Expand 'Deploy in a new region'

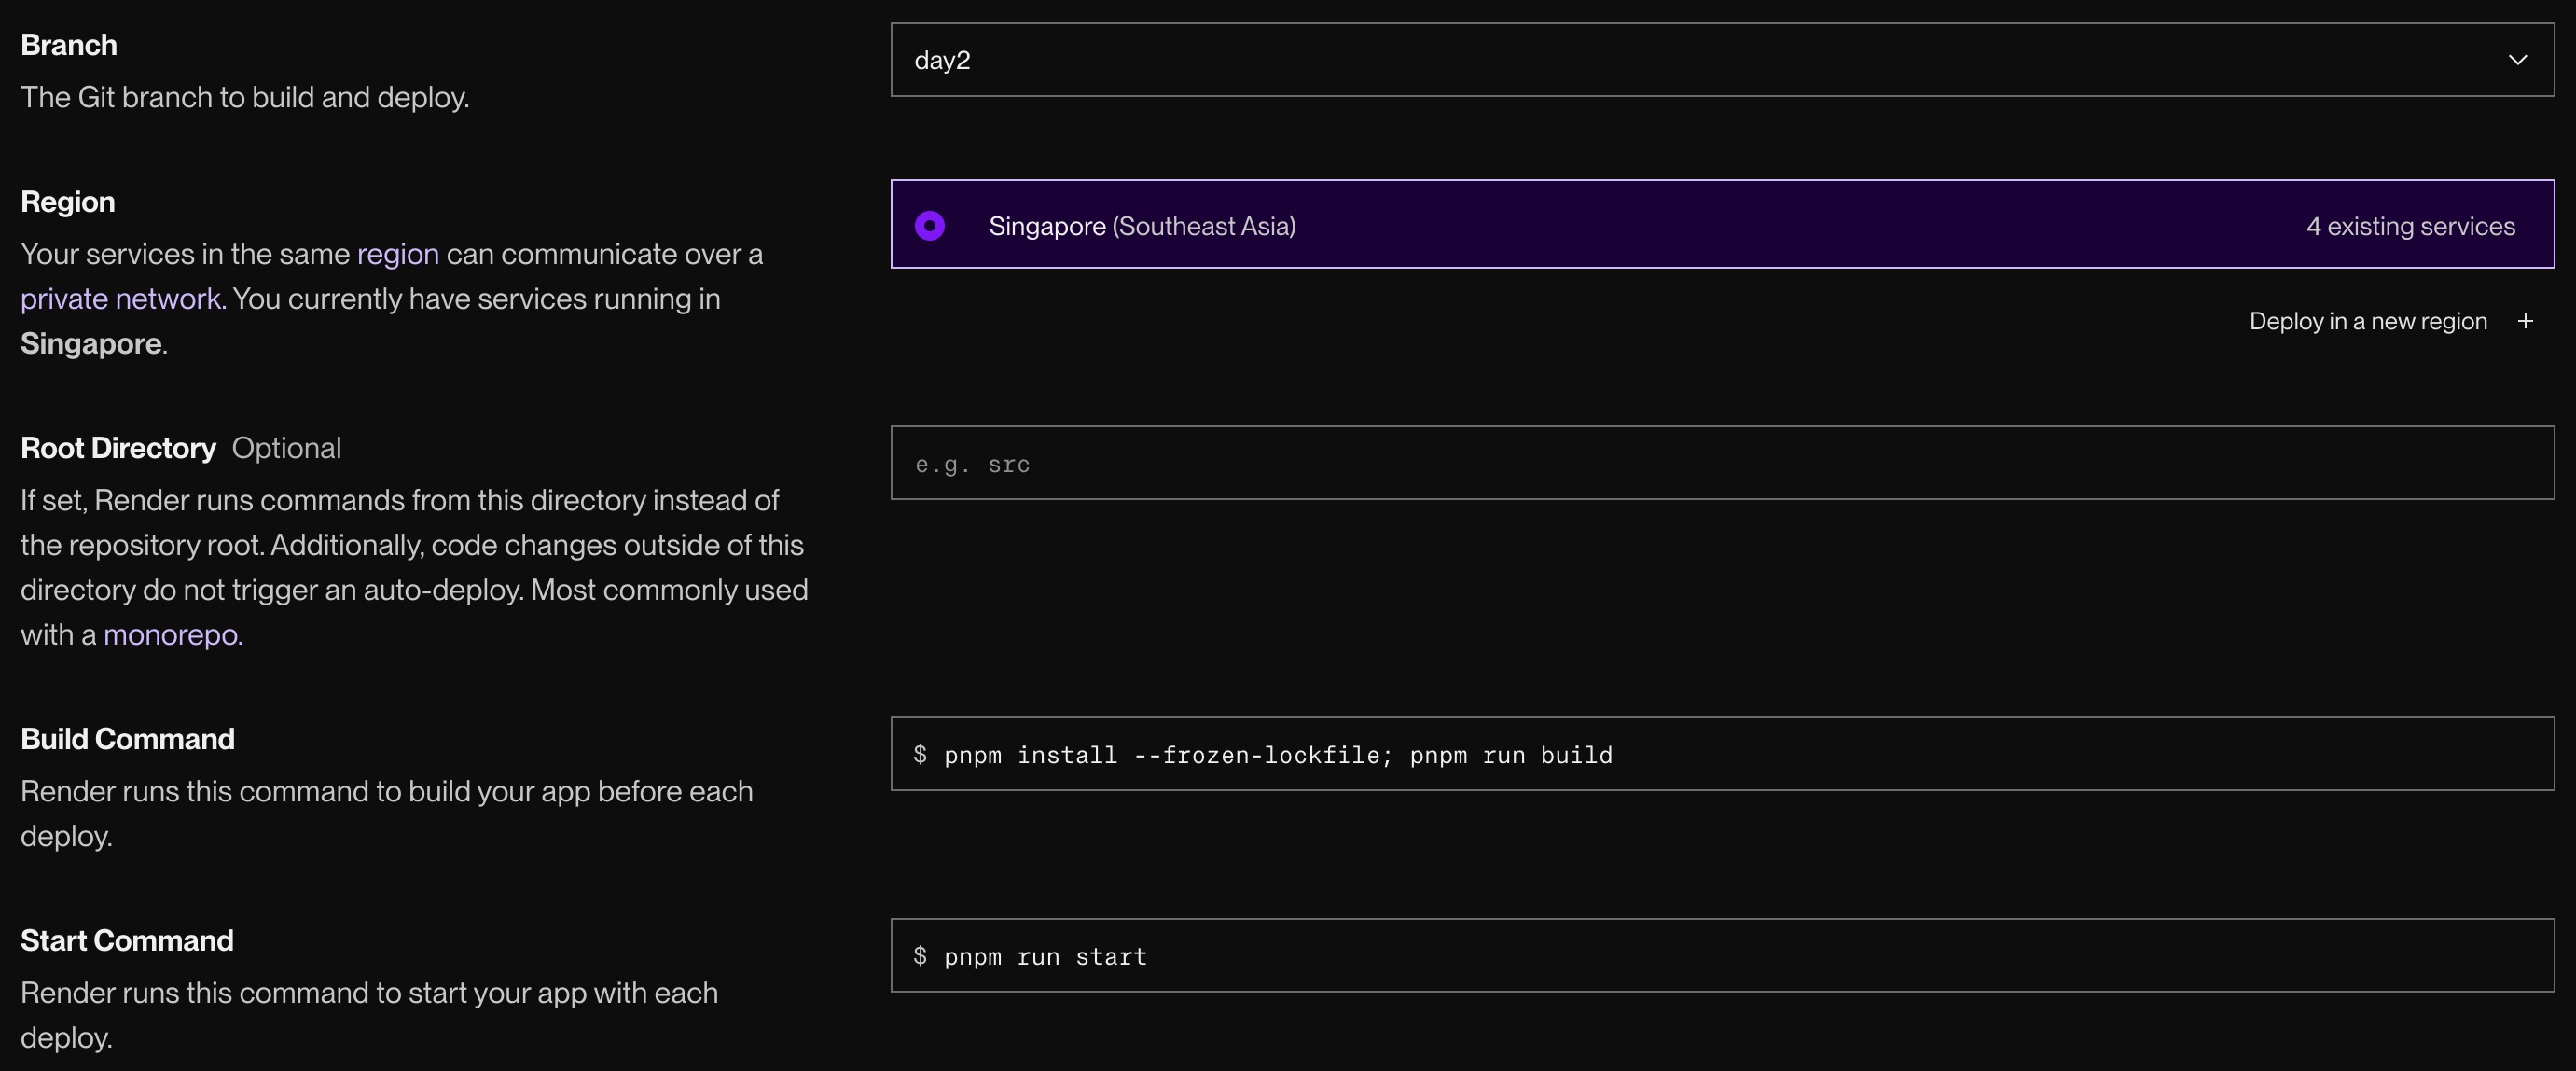click(2367, 321)
